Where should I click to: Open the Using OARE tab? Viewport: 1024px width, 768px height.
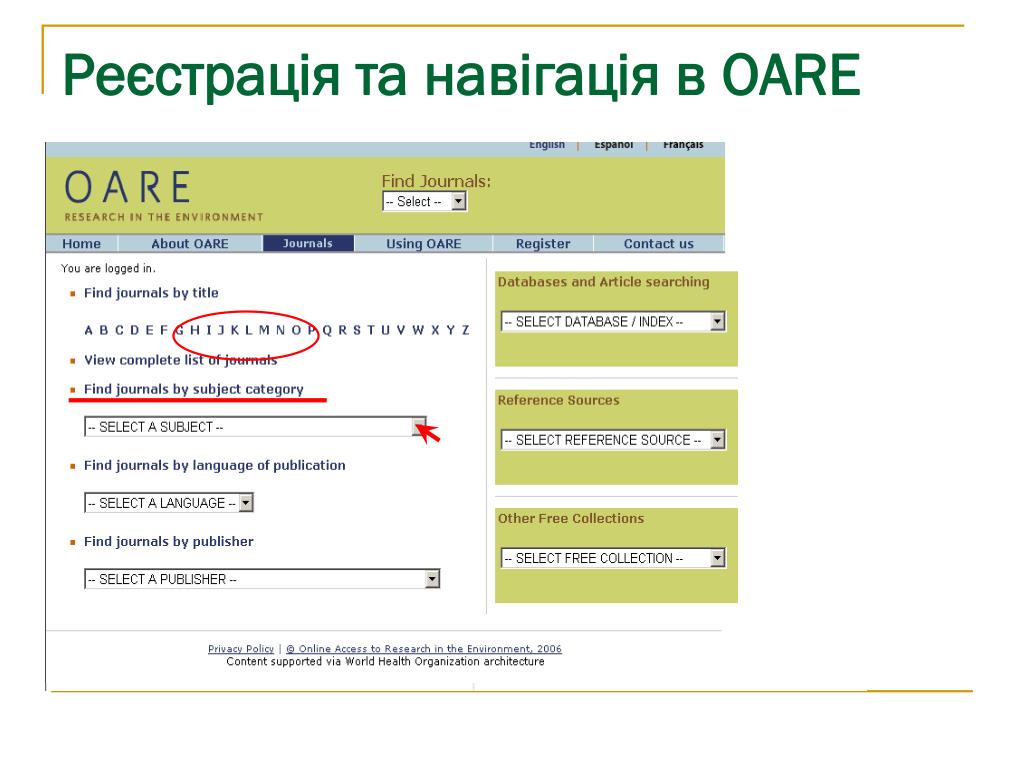pos(423,244)
